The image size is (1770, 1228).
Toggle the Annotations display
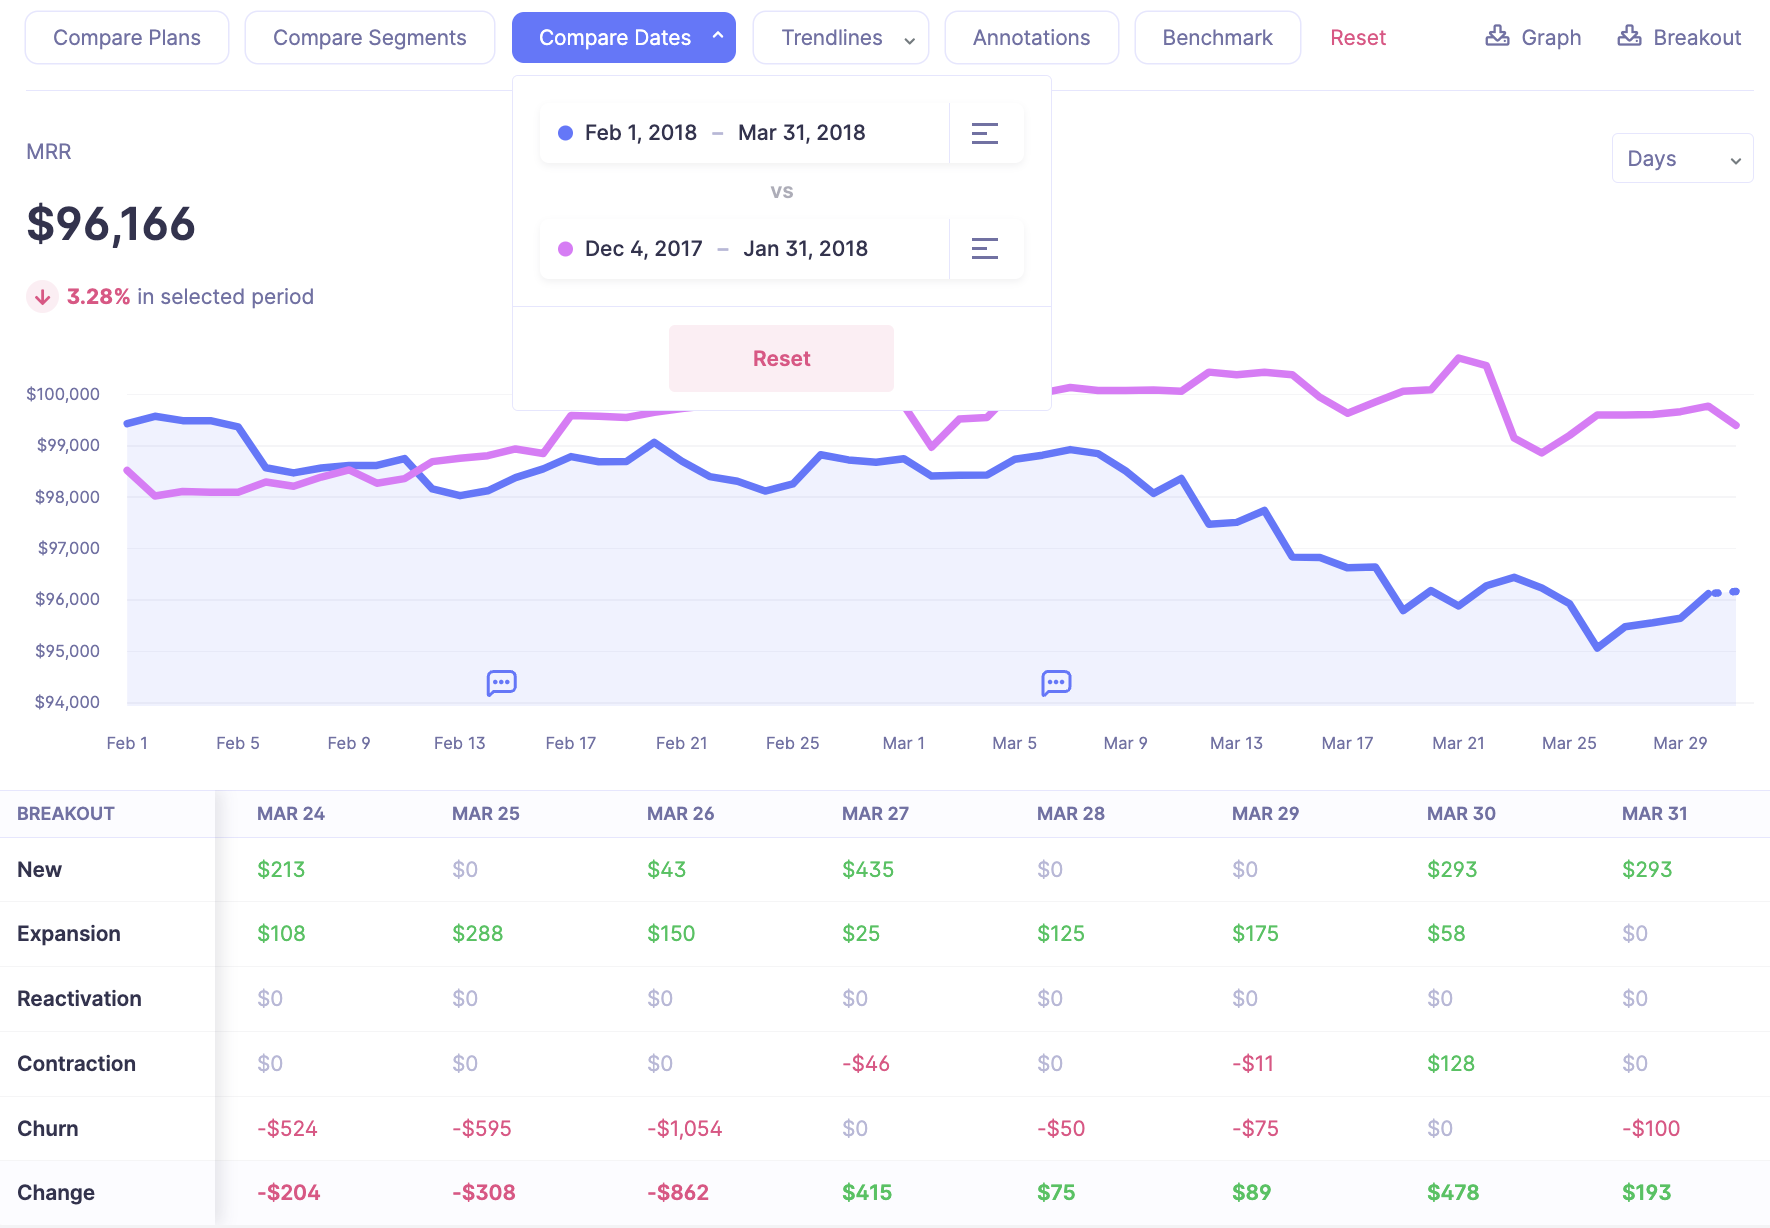(1031, 37)
